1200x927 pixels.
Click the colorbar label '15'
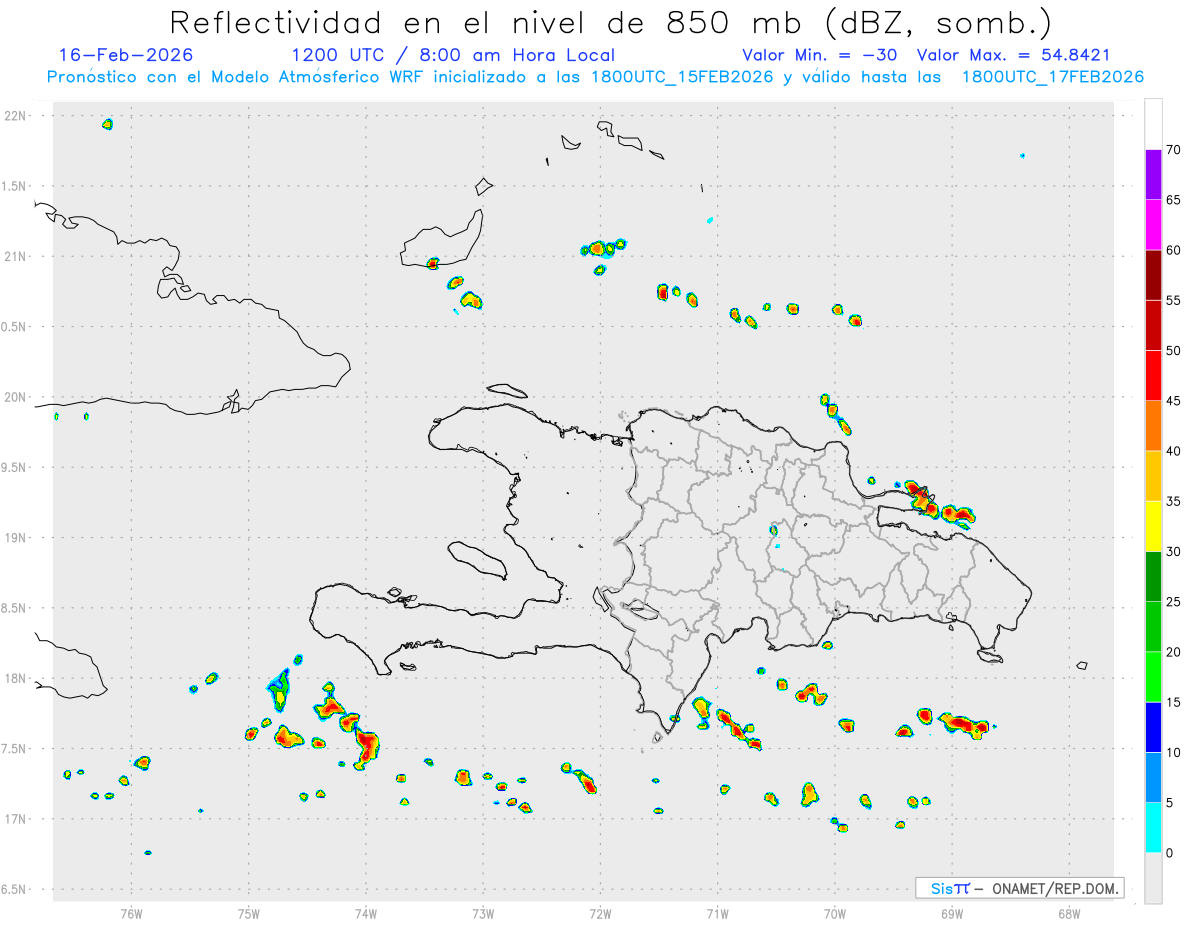(x=1174, y=702)
